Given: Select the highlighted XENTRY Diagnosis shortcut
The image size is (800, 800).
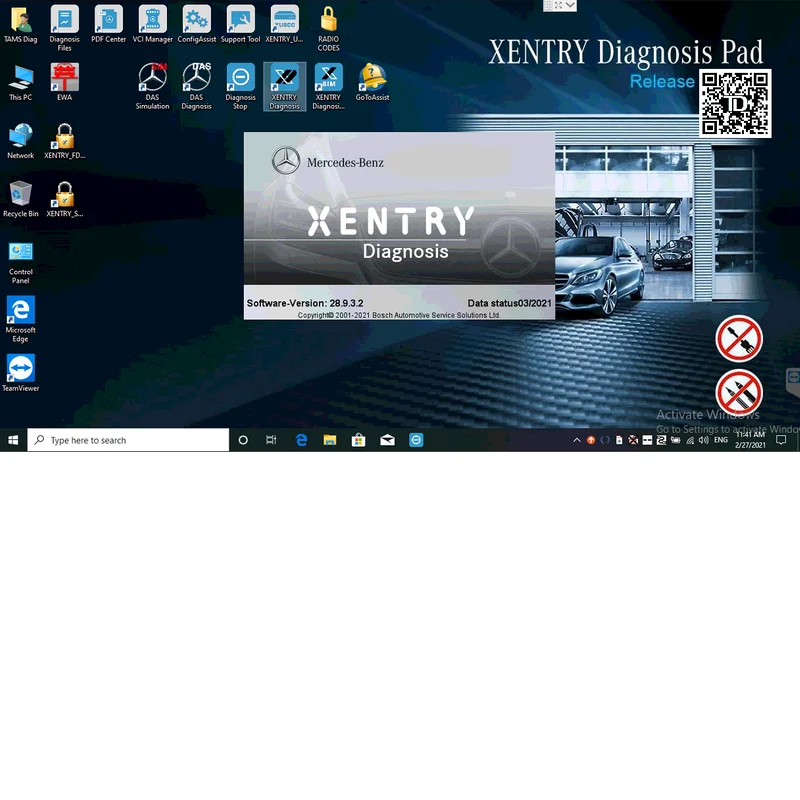Looking at the screenshot, I should point(284,86).
